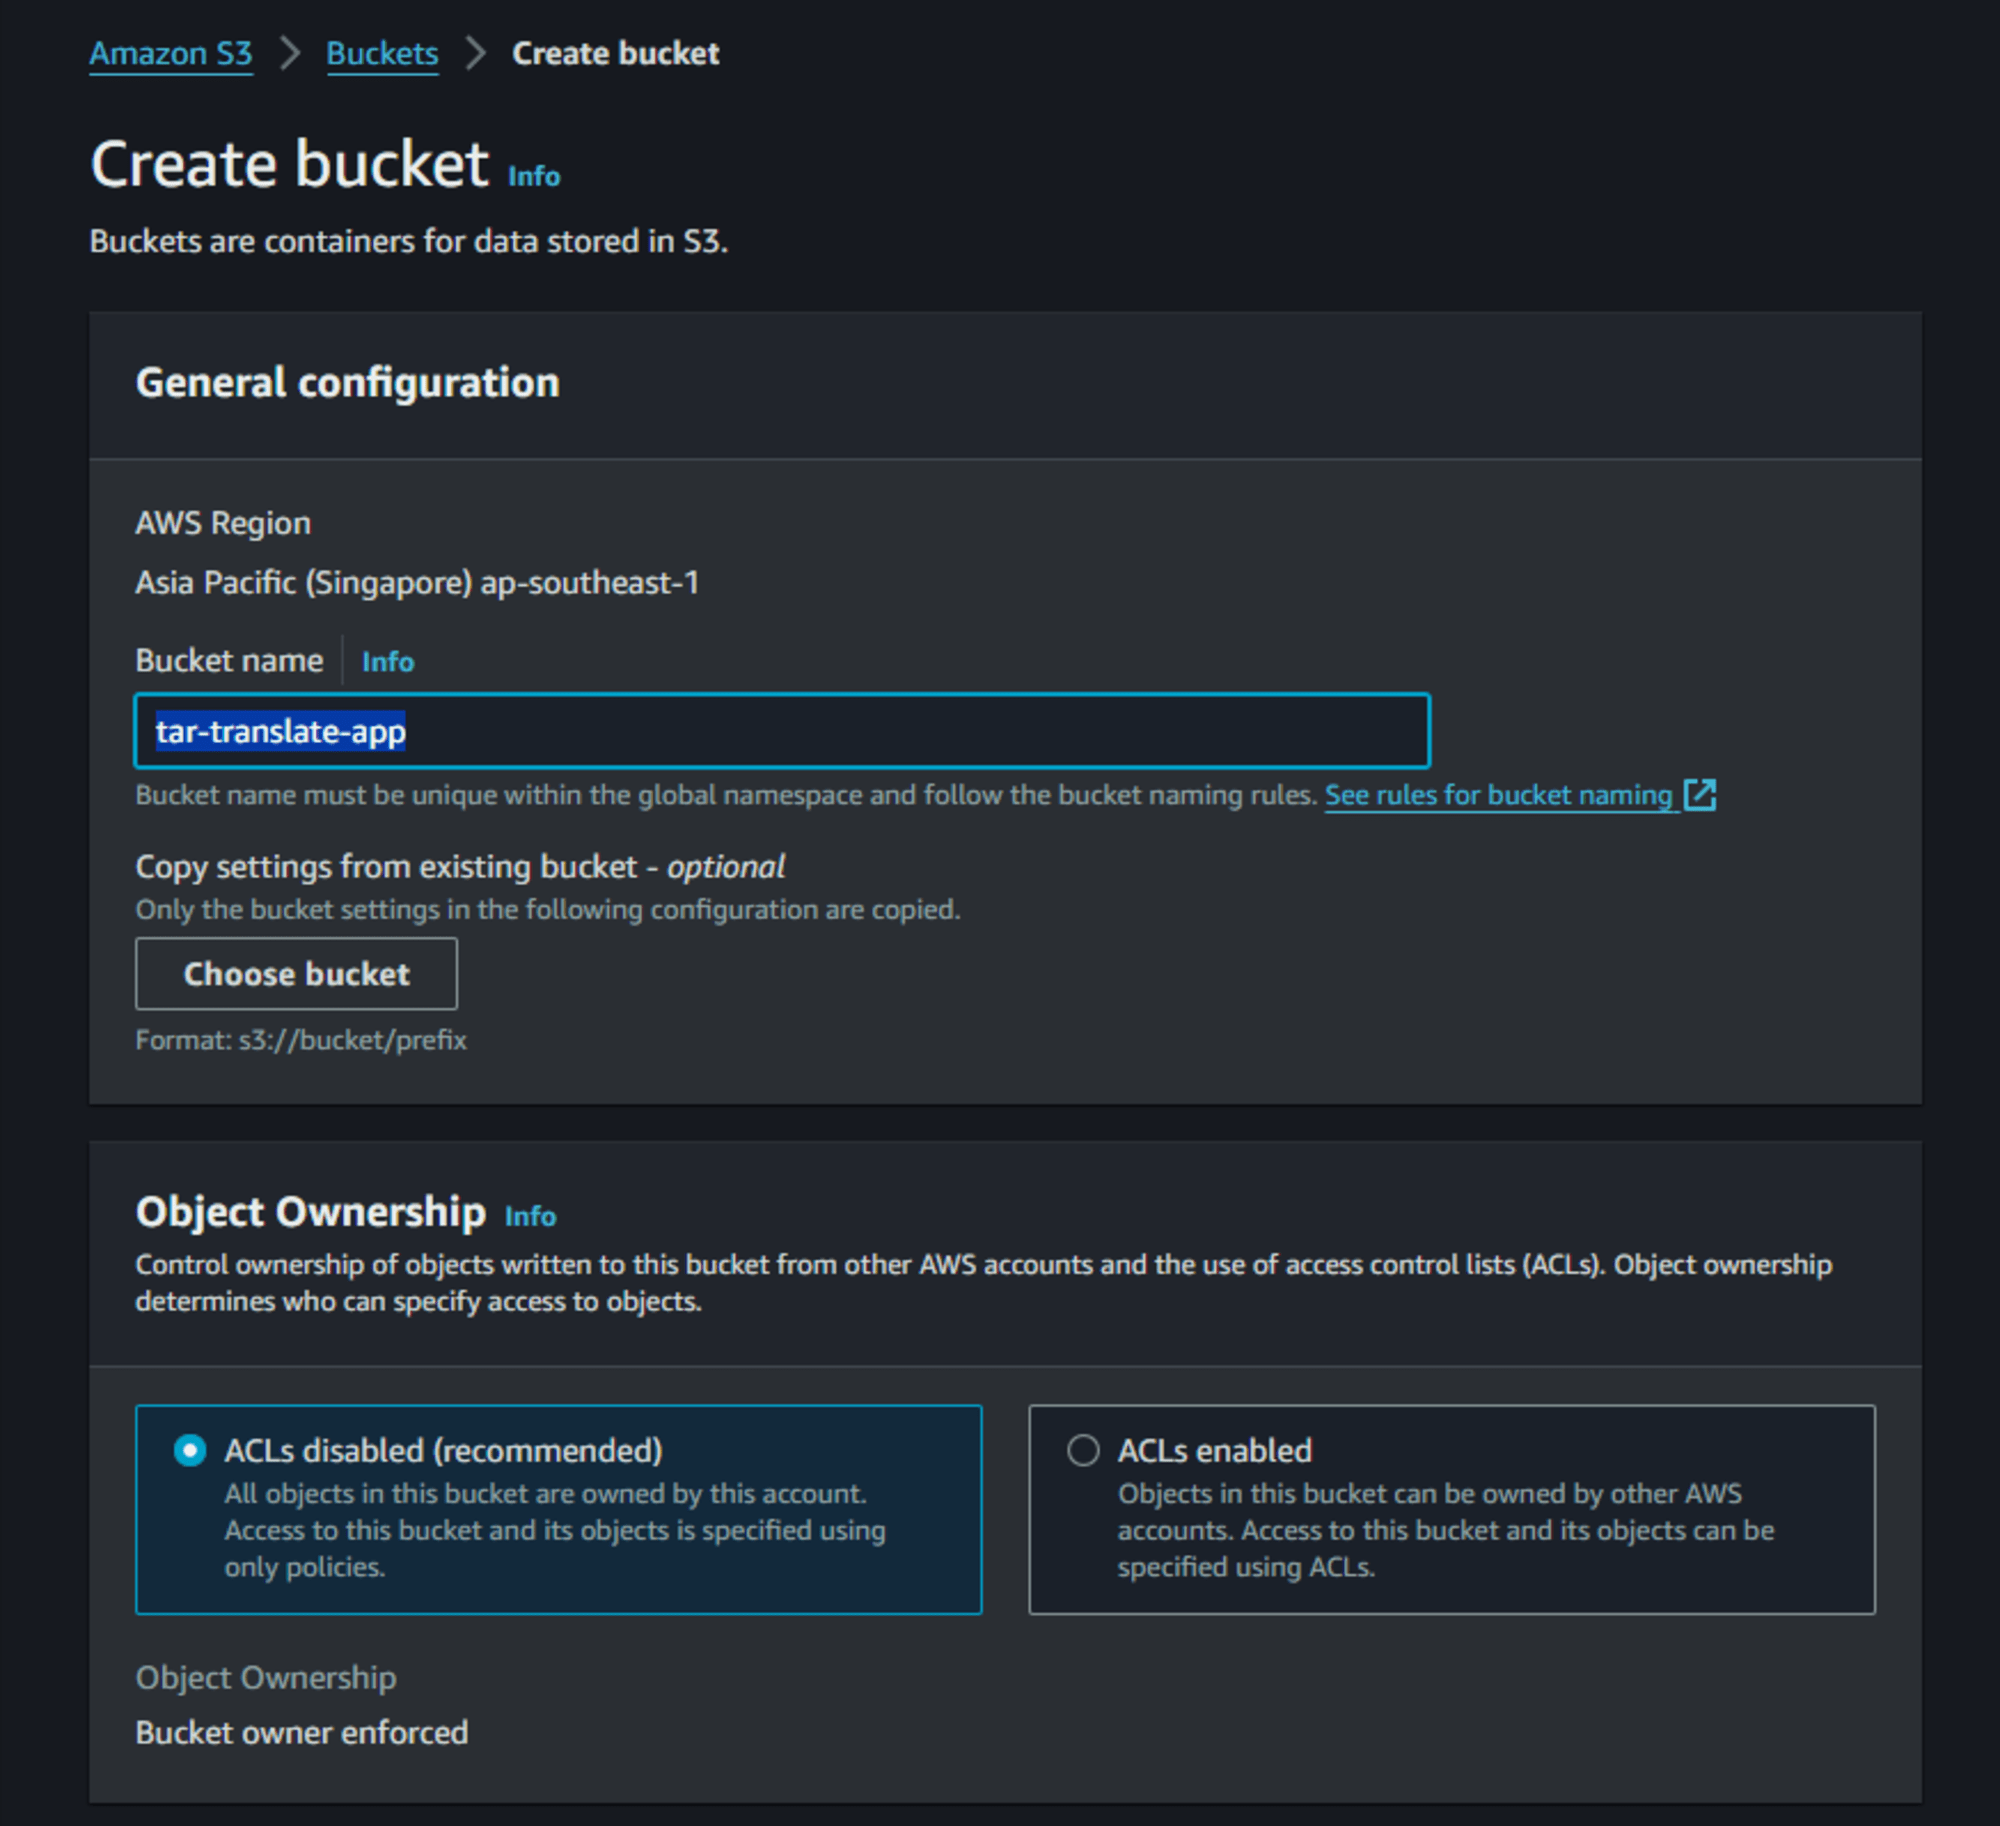Click the breadcrumb chevron after Buckets
Screen dimensions: 2000x1826
point(476,53)
